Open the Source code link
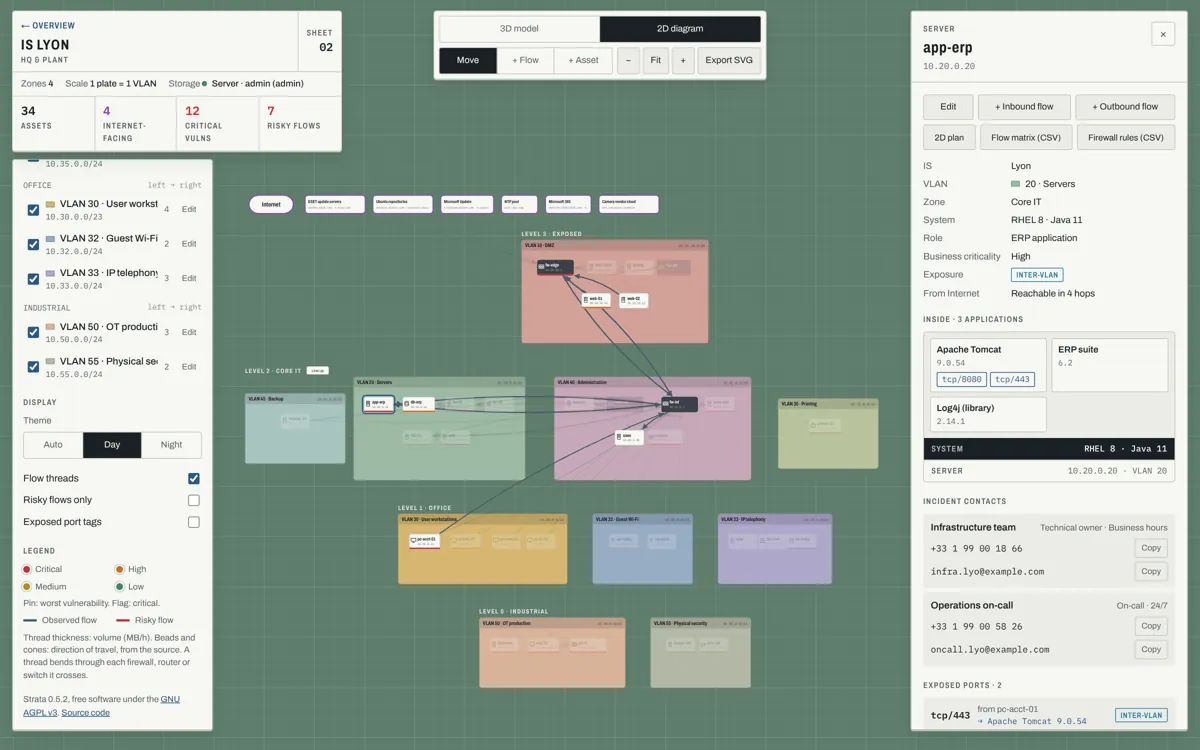Image resolution: width=1200 pixels, height=750 pixels. click(x=86, y=712)
